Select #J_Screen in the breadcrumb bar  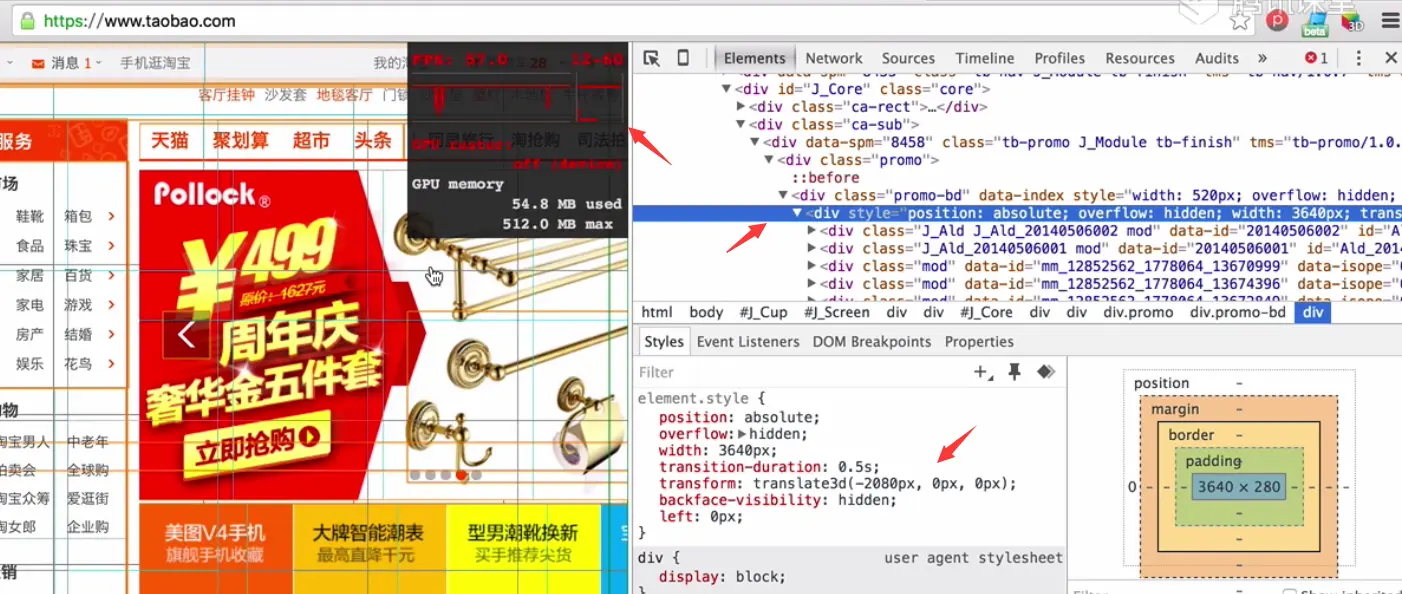pyautogui.click(x=836, y=312)
